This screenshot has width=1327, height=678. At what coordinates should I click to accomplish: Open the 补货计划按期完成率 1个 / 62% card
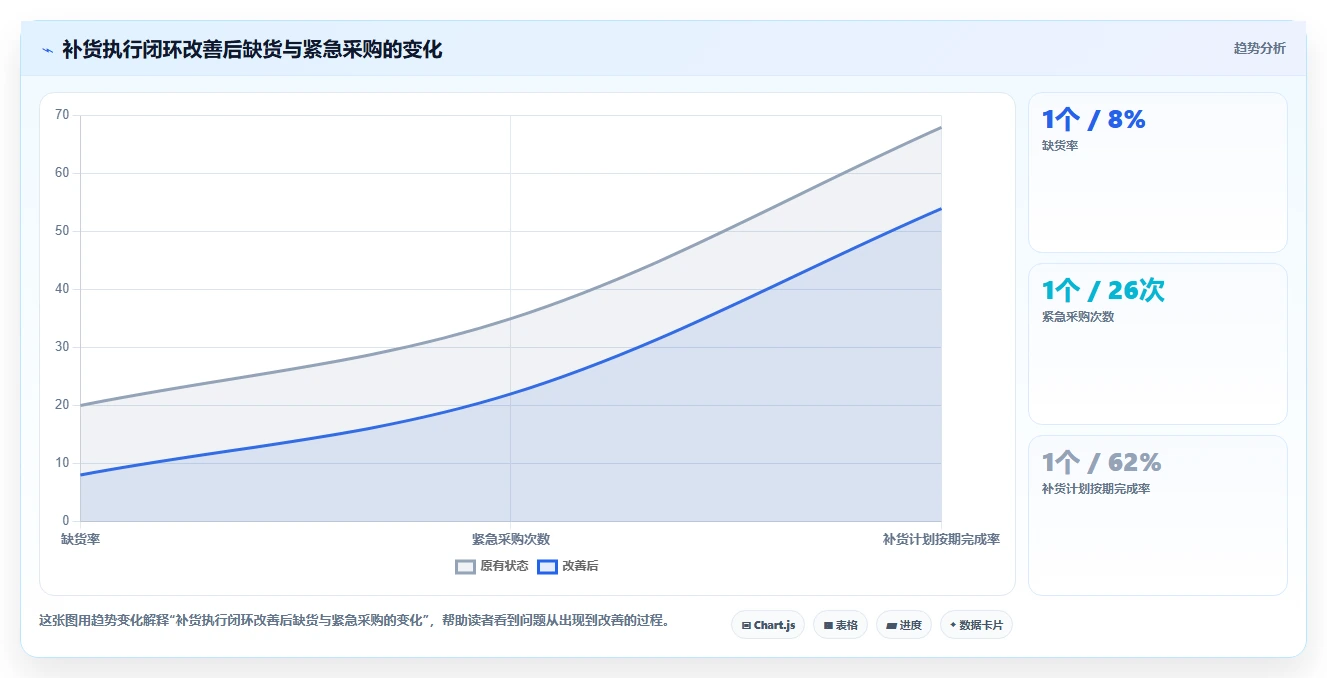pyautogui.click(x=1158, y=515)
